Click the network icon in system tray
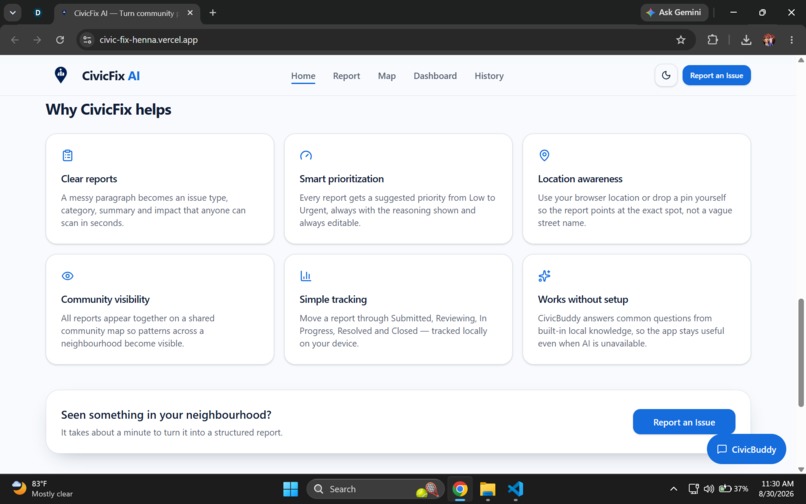The height and width of the screenshot is (504, 806). click(x=693, y=489)
